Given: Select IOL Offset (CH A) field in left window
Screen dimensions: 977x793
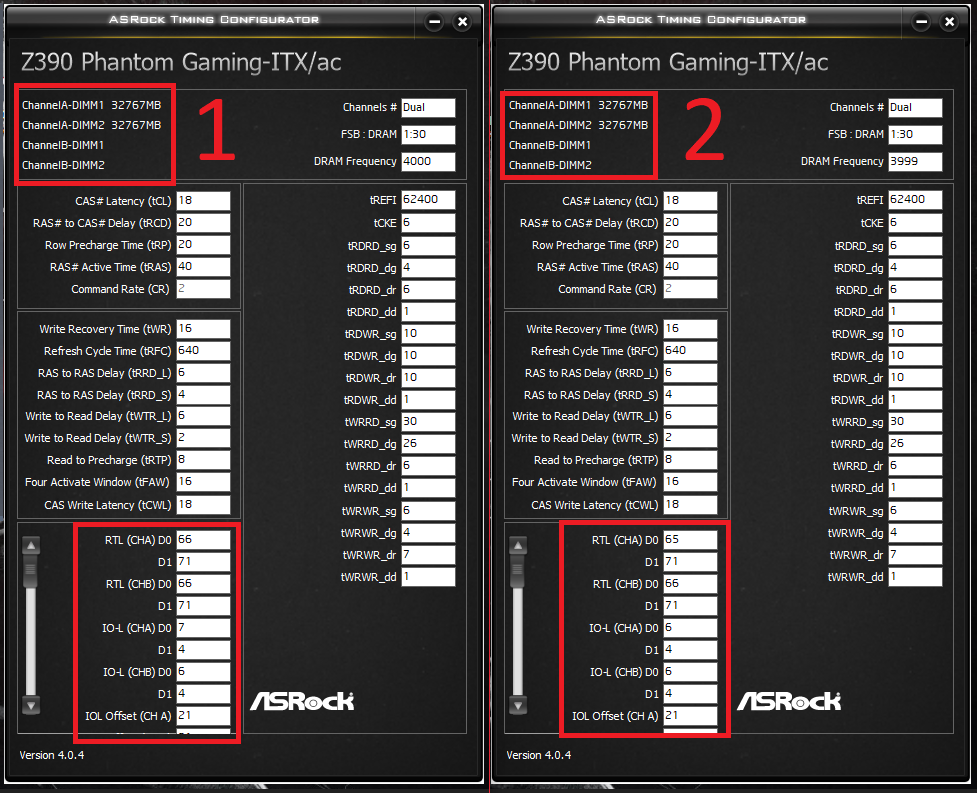Looking at the screenshot, I should point(203,716).
